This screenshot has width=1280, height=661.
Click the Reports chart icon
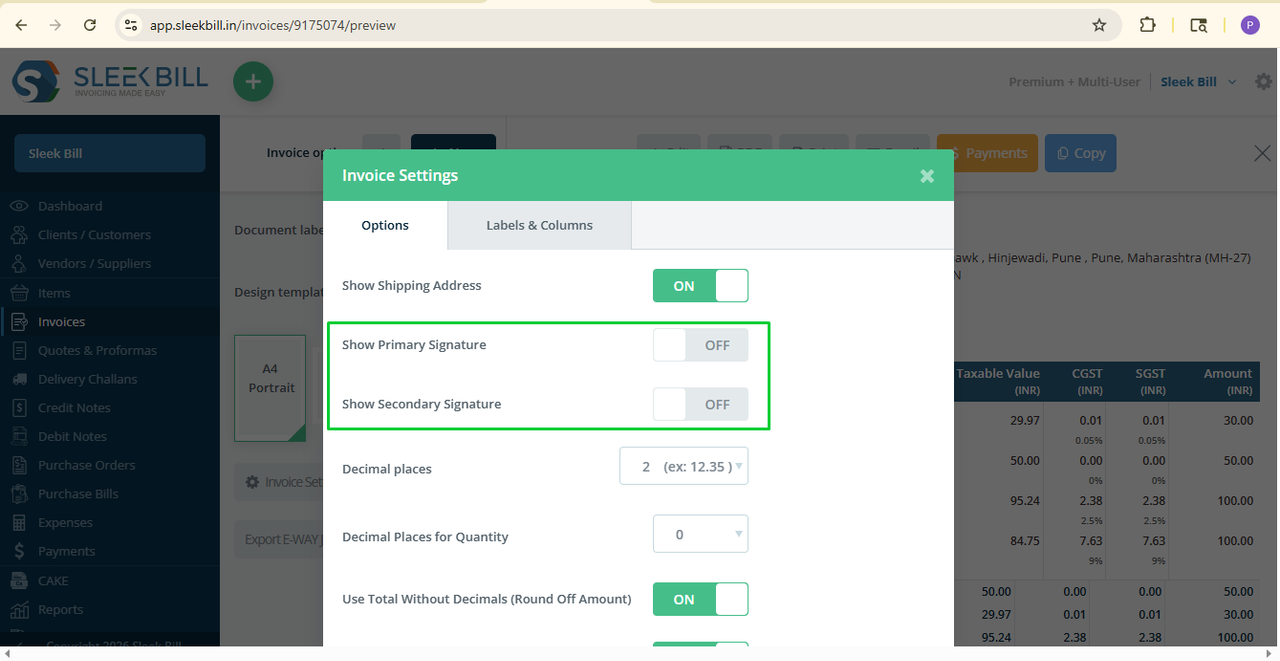point(19,609)
